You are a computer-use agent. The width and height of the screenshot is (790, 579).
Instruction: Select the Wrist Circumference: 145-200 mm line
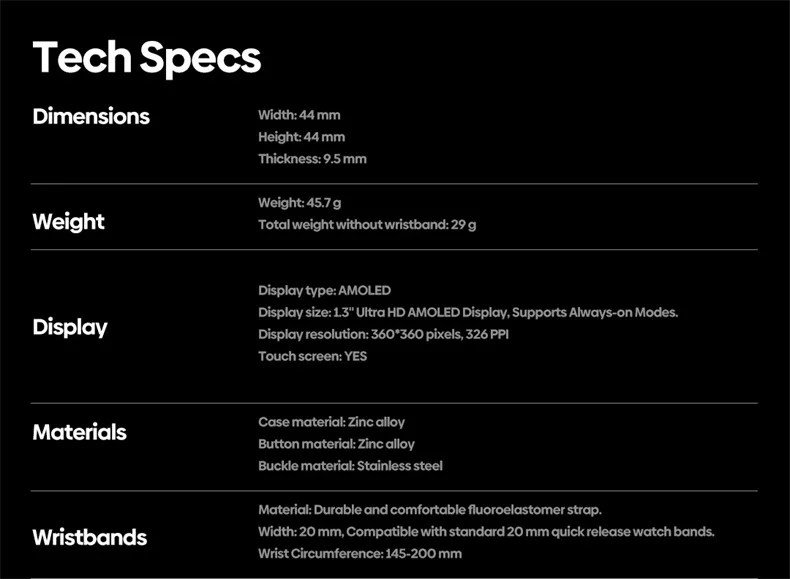[x=360, y=554]
